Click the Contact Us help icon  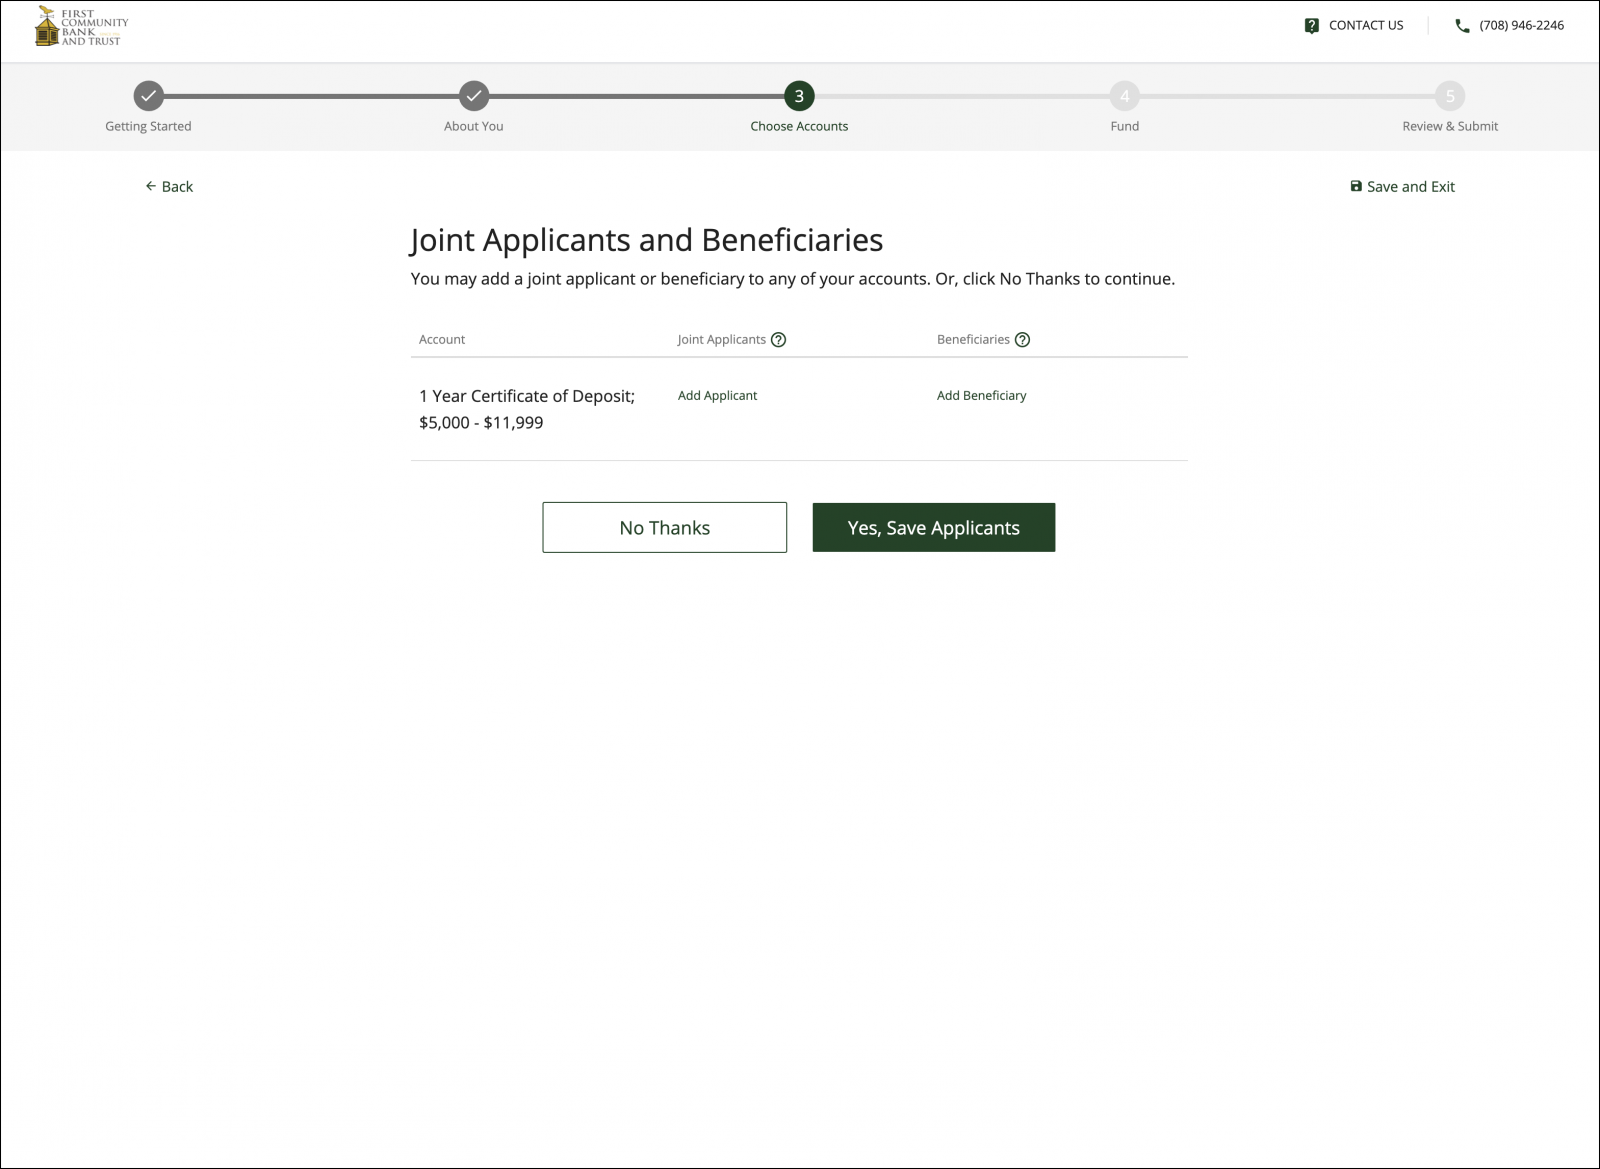[x=1312, y=26]
